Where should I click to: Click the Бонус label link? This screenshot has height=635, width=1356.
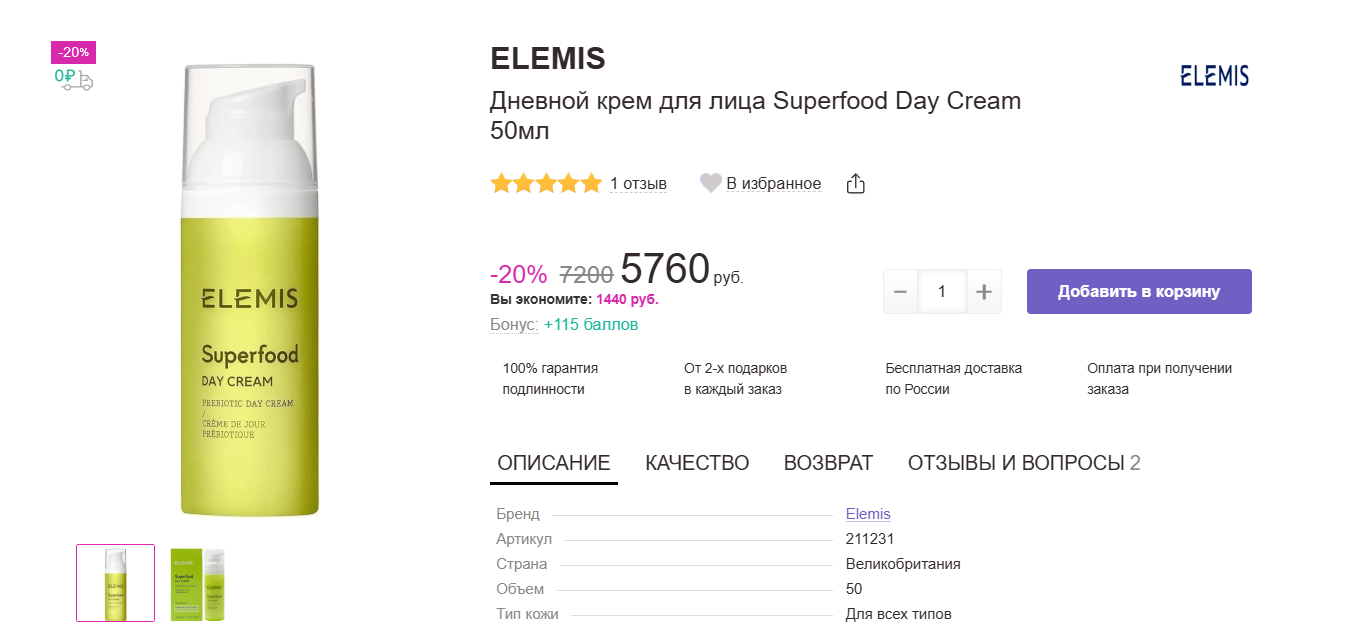click(x=514, y=325)
